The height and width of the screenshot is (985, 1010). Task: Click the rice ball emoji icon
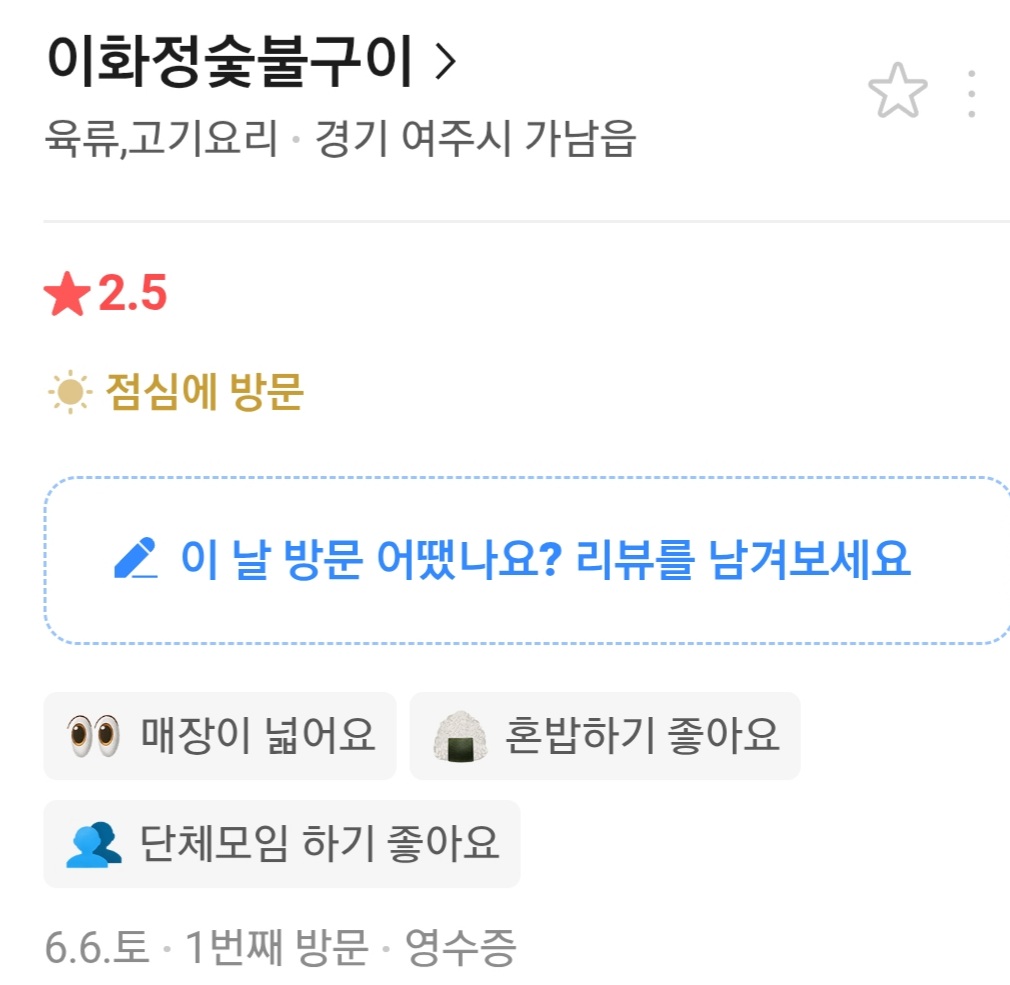[x=459, y=736]
